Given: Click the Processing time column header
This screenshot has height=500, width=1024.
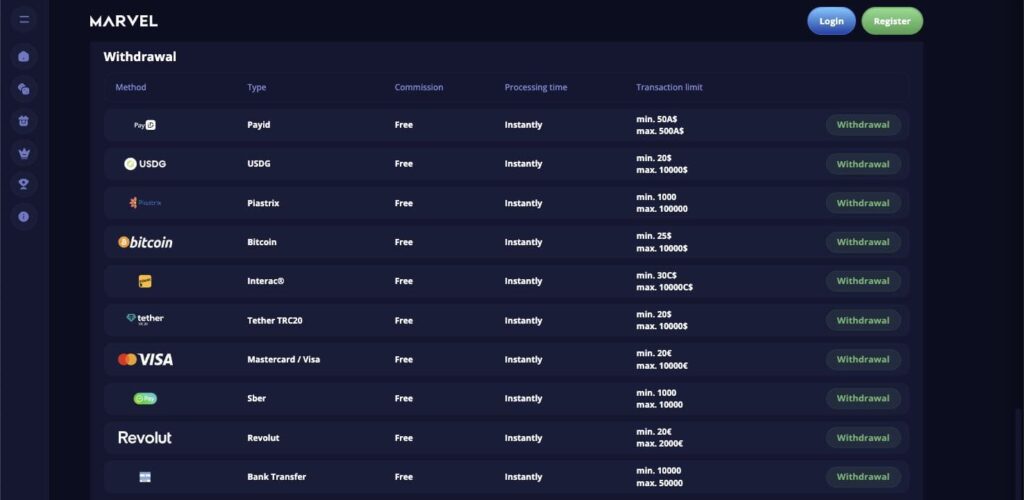Looking at the screenshot, I should (535, 87).
